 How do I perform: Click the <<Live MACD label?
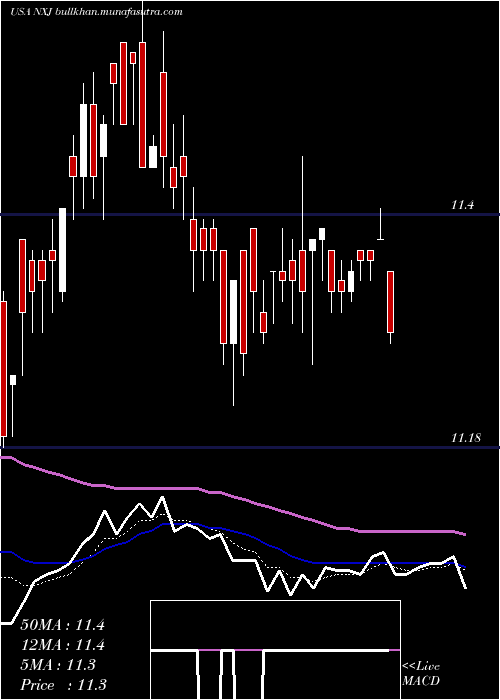click(421, 673)
